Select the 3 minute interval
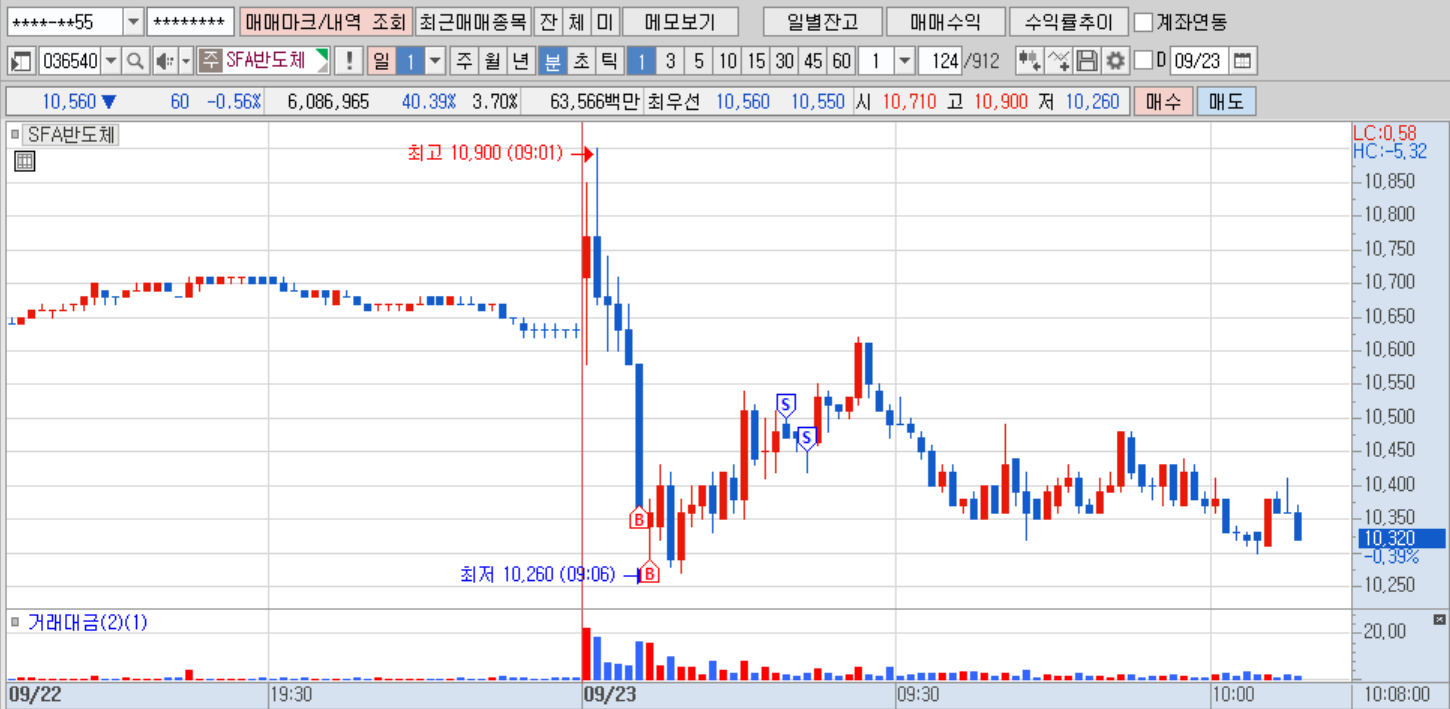Viewport: 1450px width, 709px height. pos(670,61)
